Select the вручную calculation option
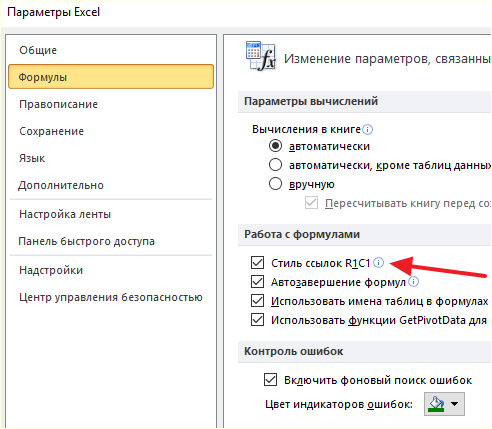492x429 pixels. (275, 184)
